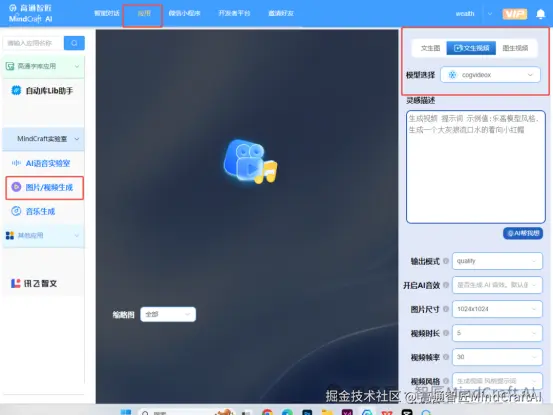Viewport: 553px width, 415px height.
Task: Open 自动库Lib助手 in the sidebar
Action: [43, 91]
